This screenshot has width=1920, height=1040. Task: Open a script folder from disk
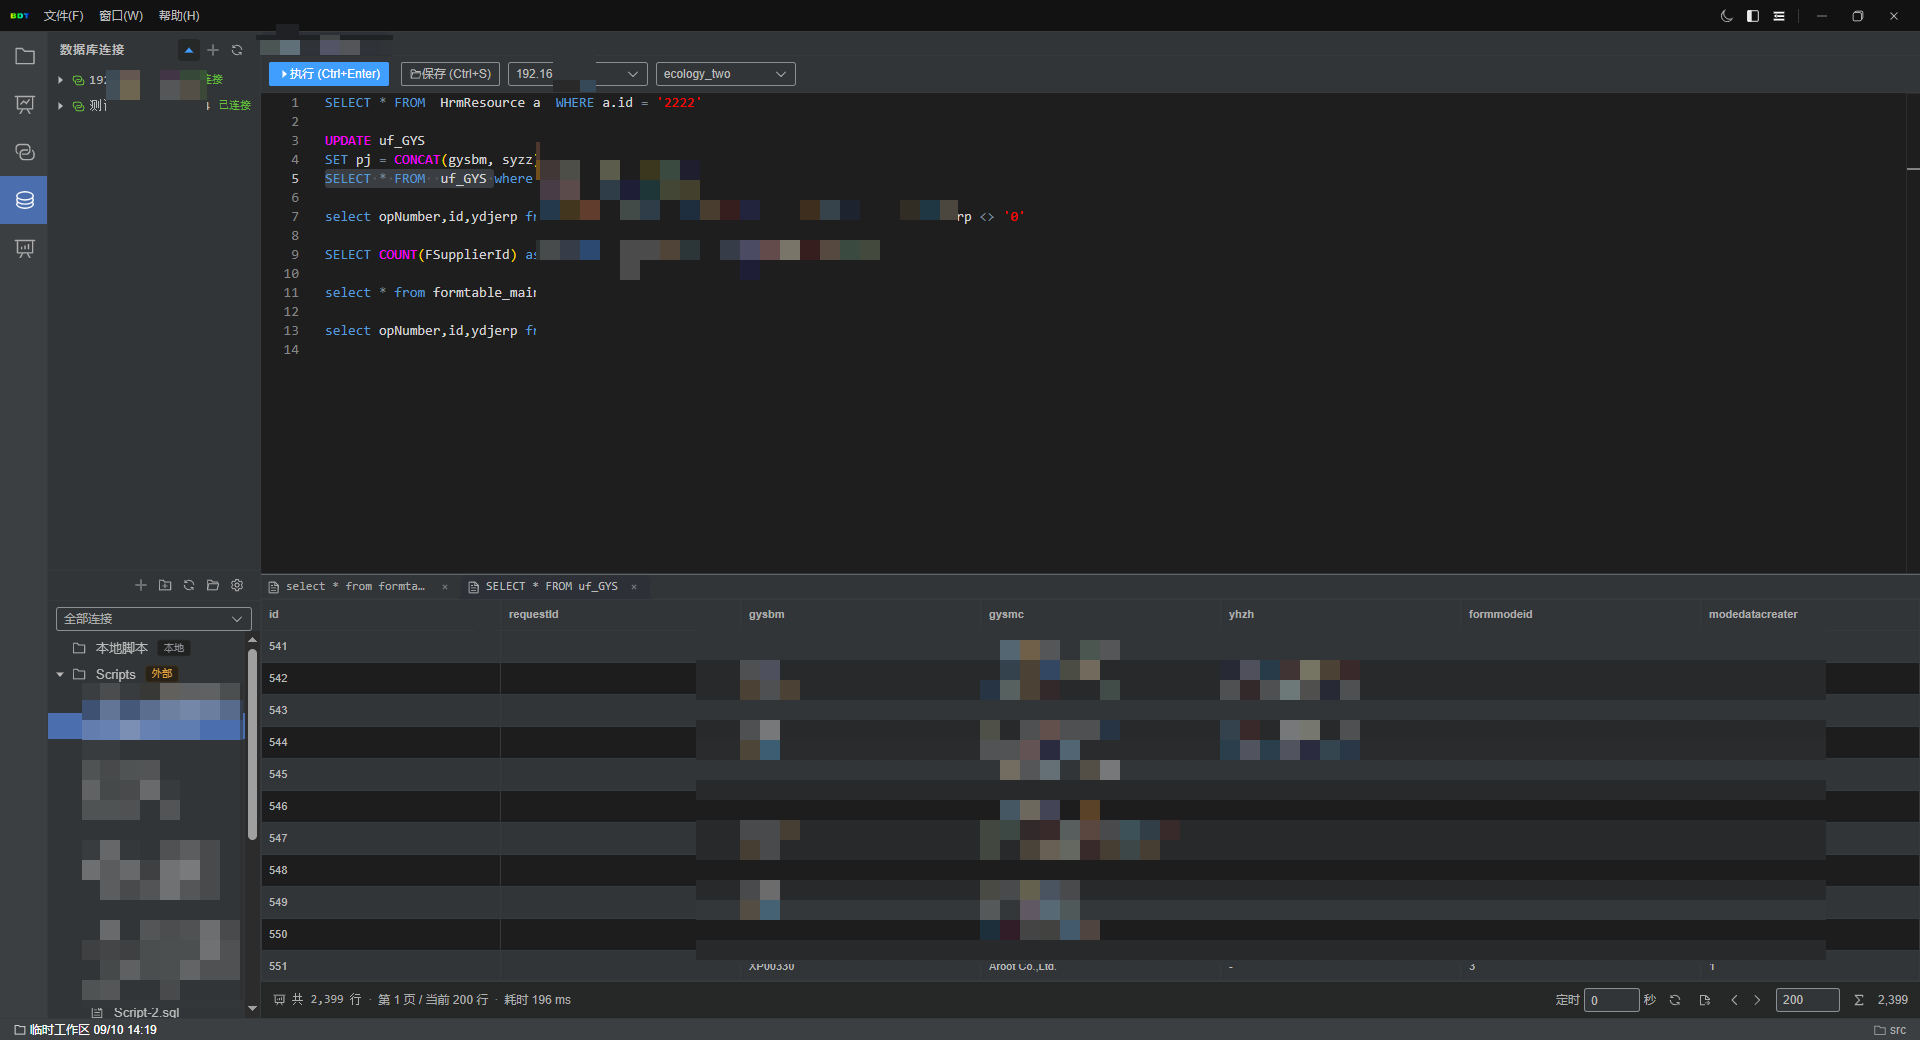click(213, 585)
